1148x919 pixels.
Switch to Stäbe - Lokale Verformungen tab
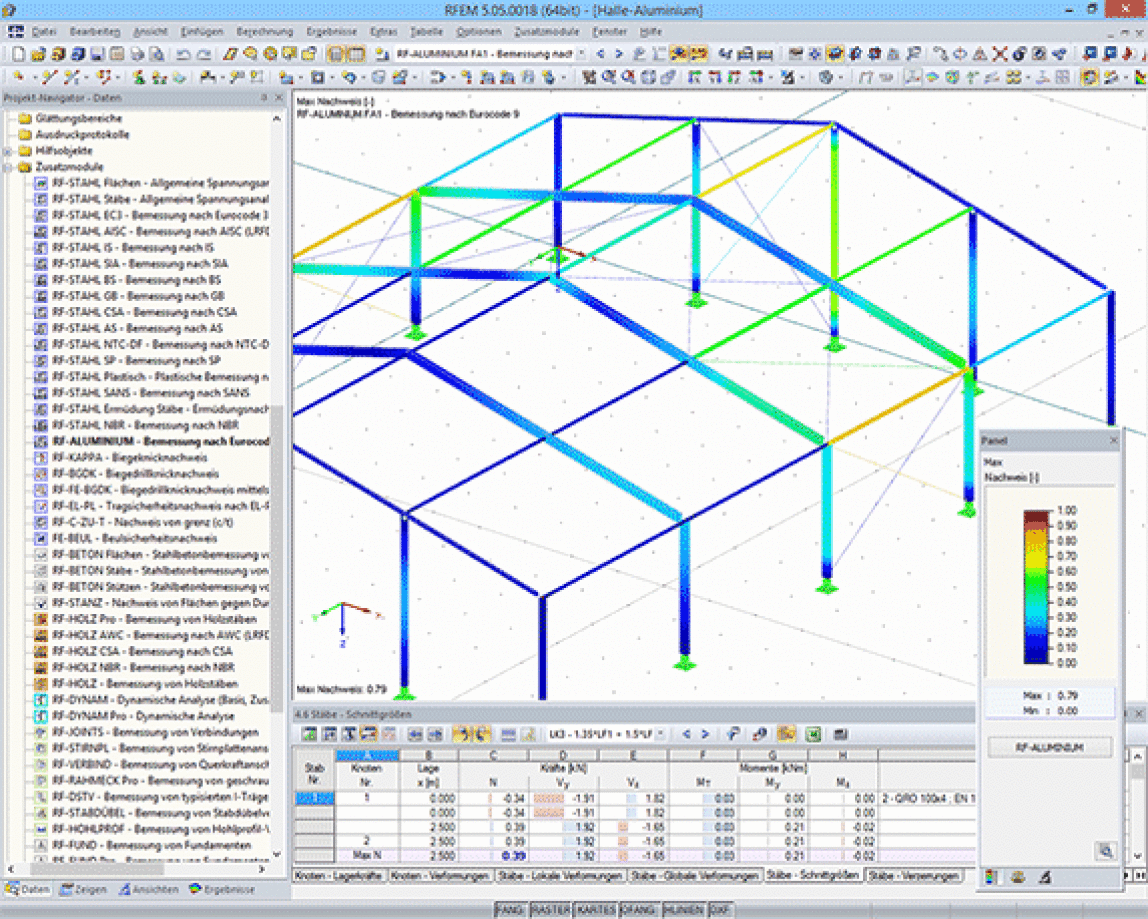(x=560, y=876)
